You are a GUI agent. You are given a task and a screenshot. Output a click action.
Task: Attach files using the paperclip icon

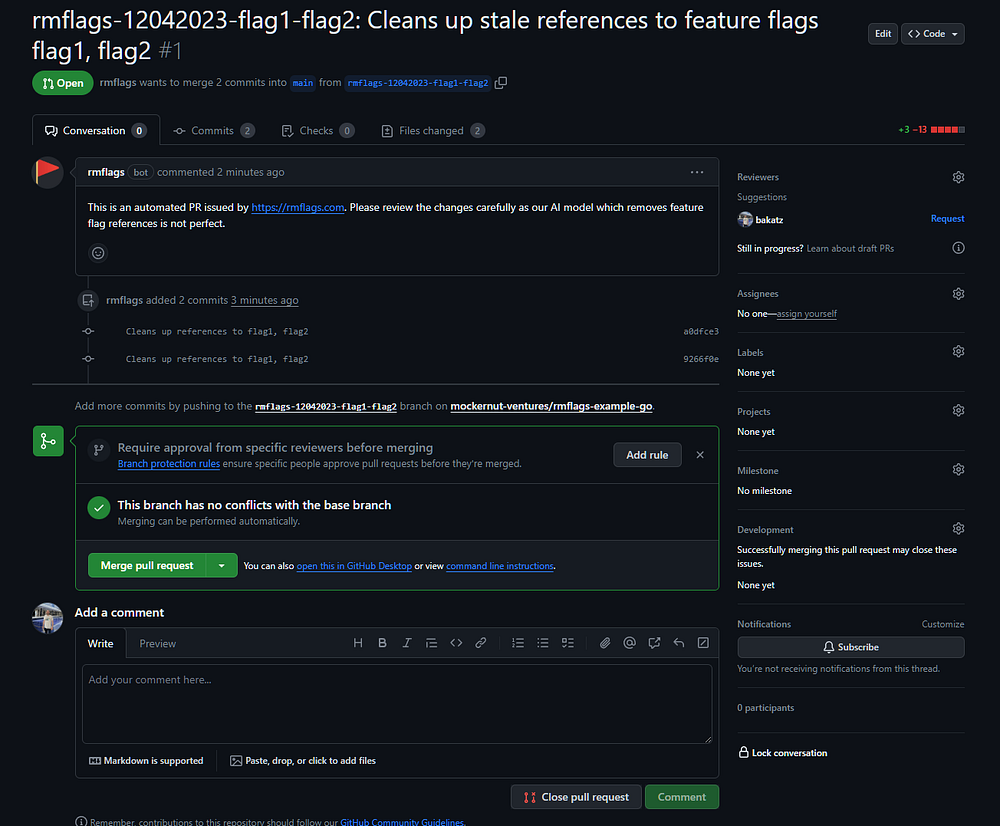tap(605, 643)
